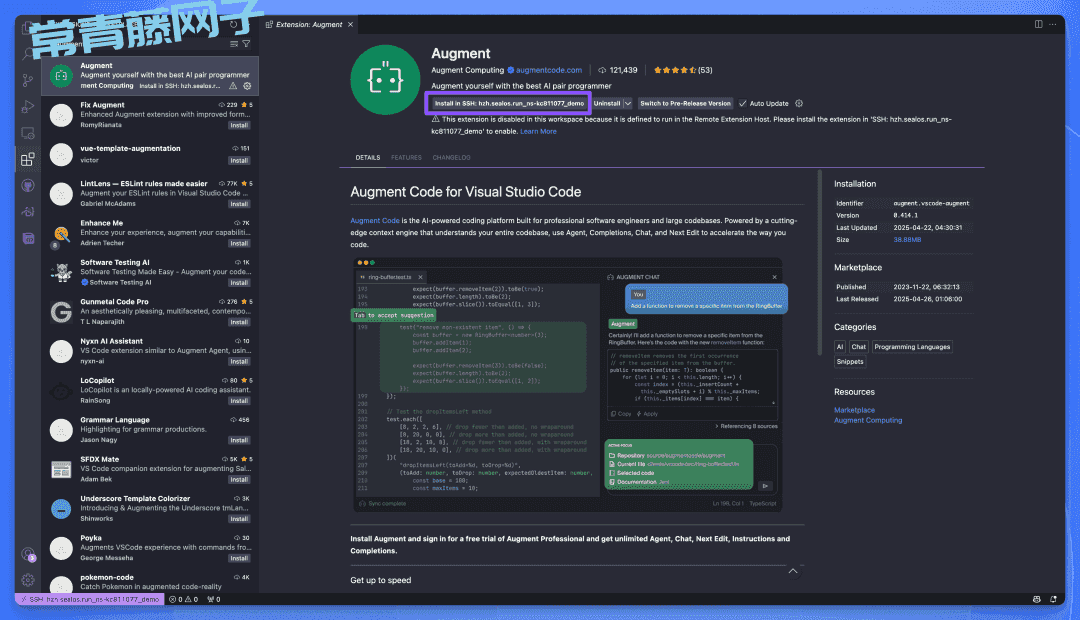Close the Extension: Augment tab
This screenshot has height=620, width=1080.
(x=350, y=24)
